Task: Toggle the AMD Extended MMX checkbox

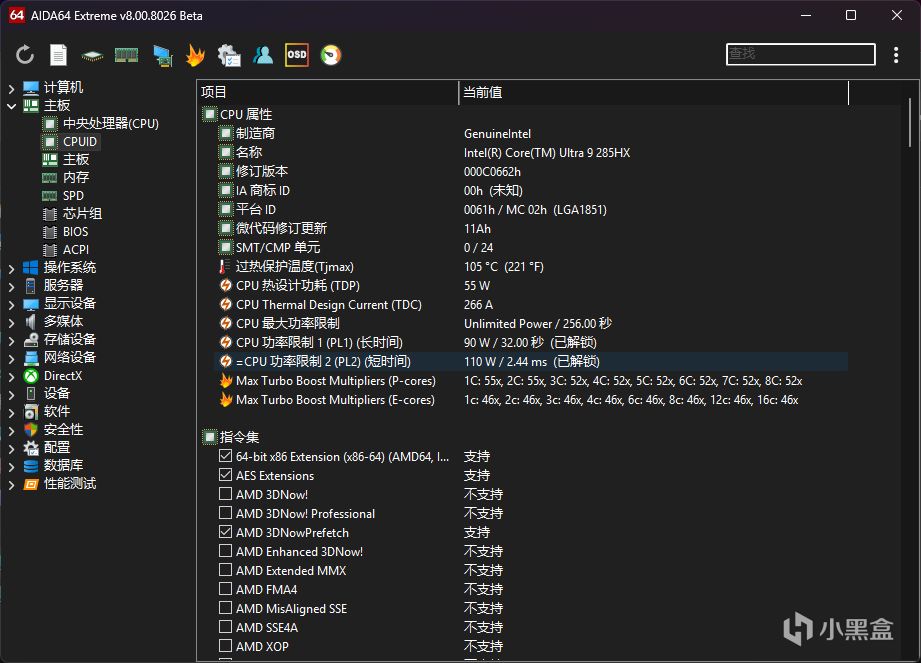Action: [x=225, y=570]
